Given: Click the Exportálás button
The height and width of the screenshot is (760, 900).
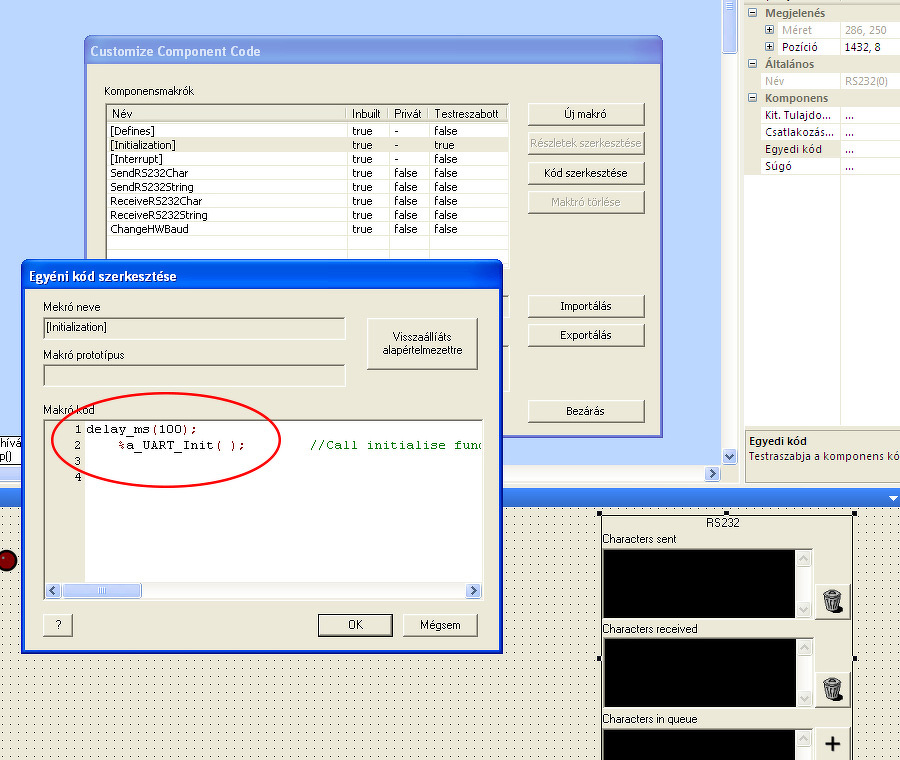Looking at the screenshot, I should [x=585, y=335].
